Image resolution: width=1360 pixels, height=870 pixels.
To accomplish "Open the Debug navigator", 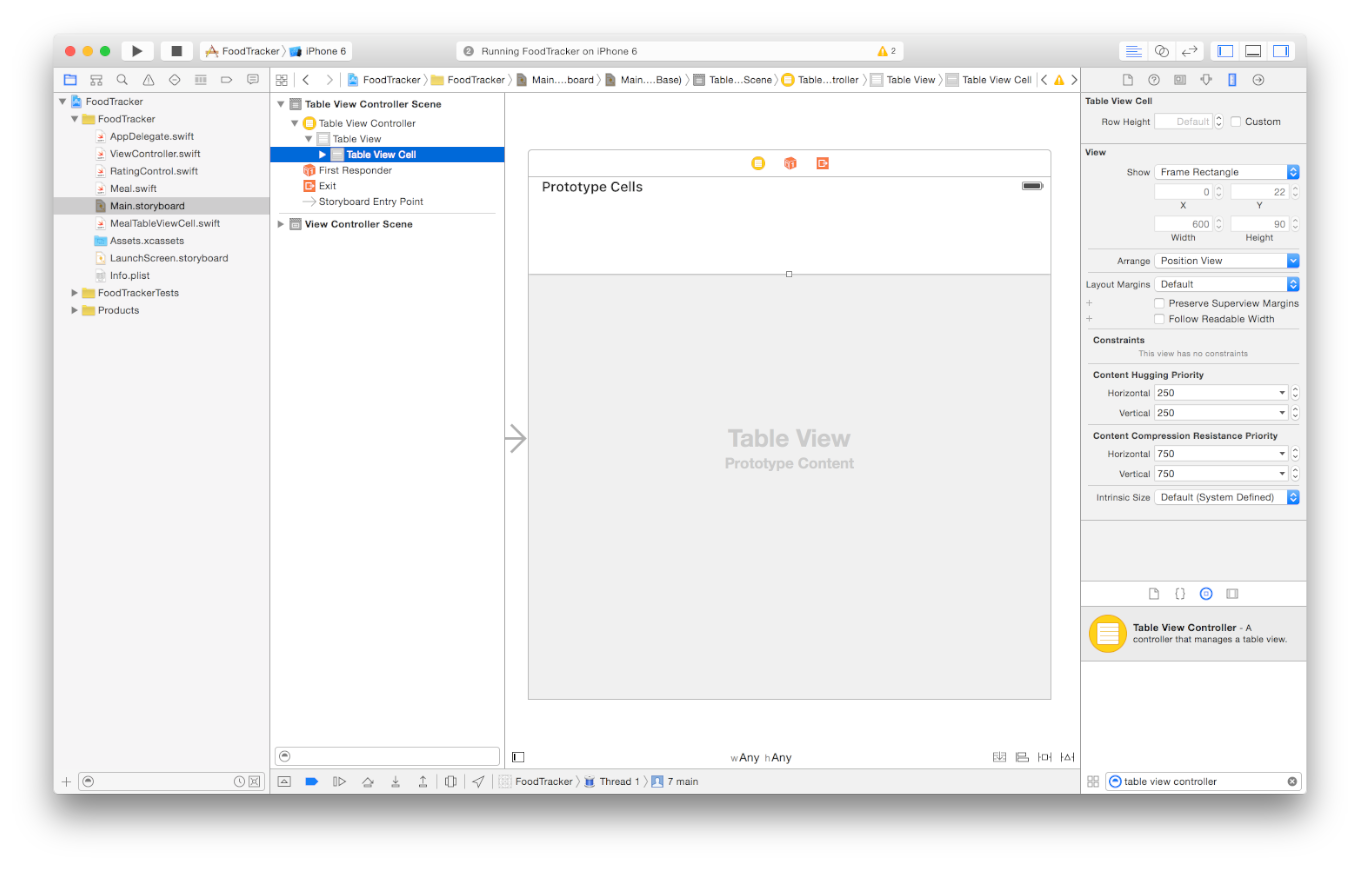I will [200, 79].
